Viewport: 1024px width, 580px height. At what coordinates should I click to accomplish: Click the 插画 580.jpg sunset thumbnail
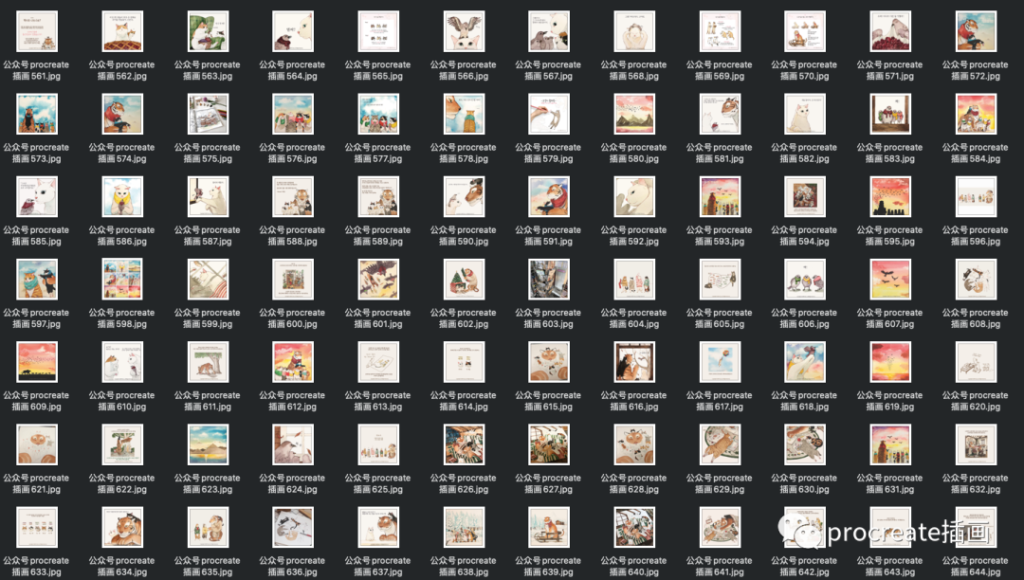[634, 114]
